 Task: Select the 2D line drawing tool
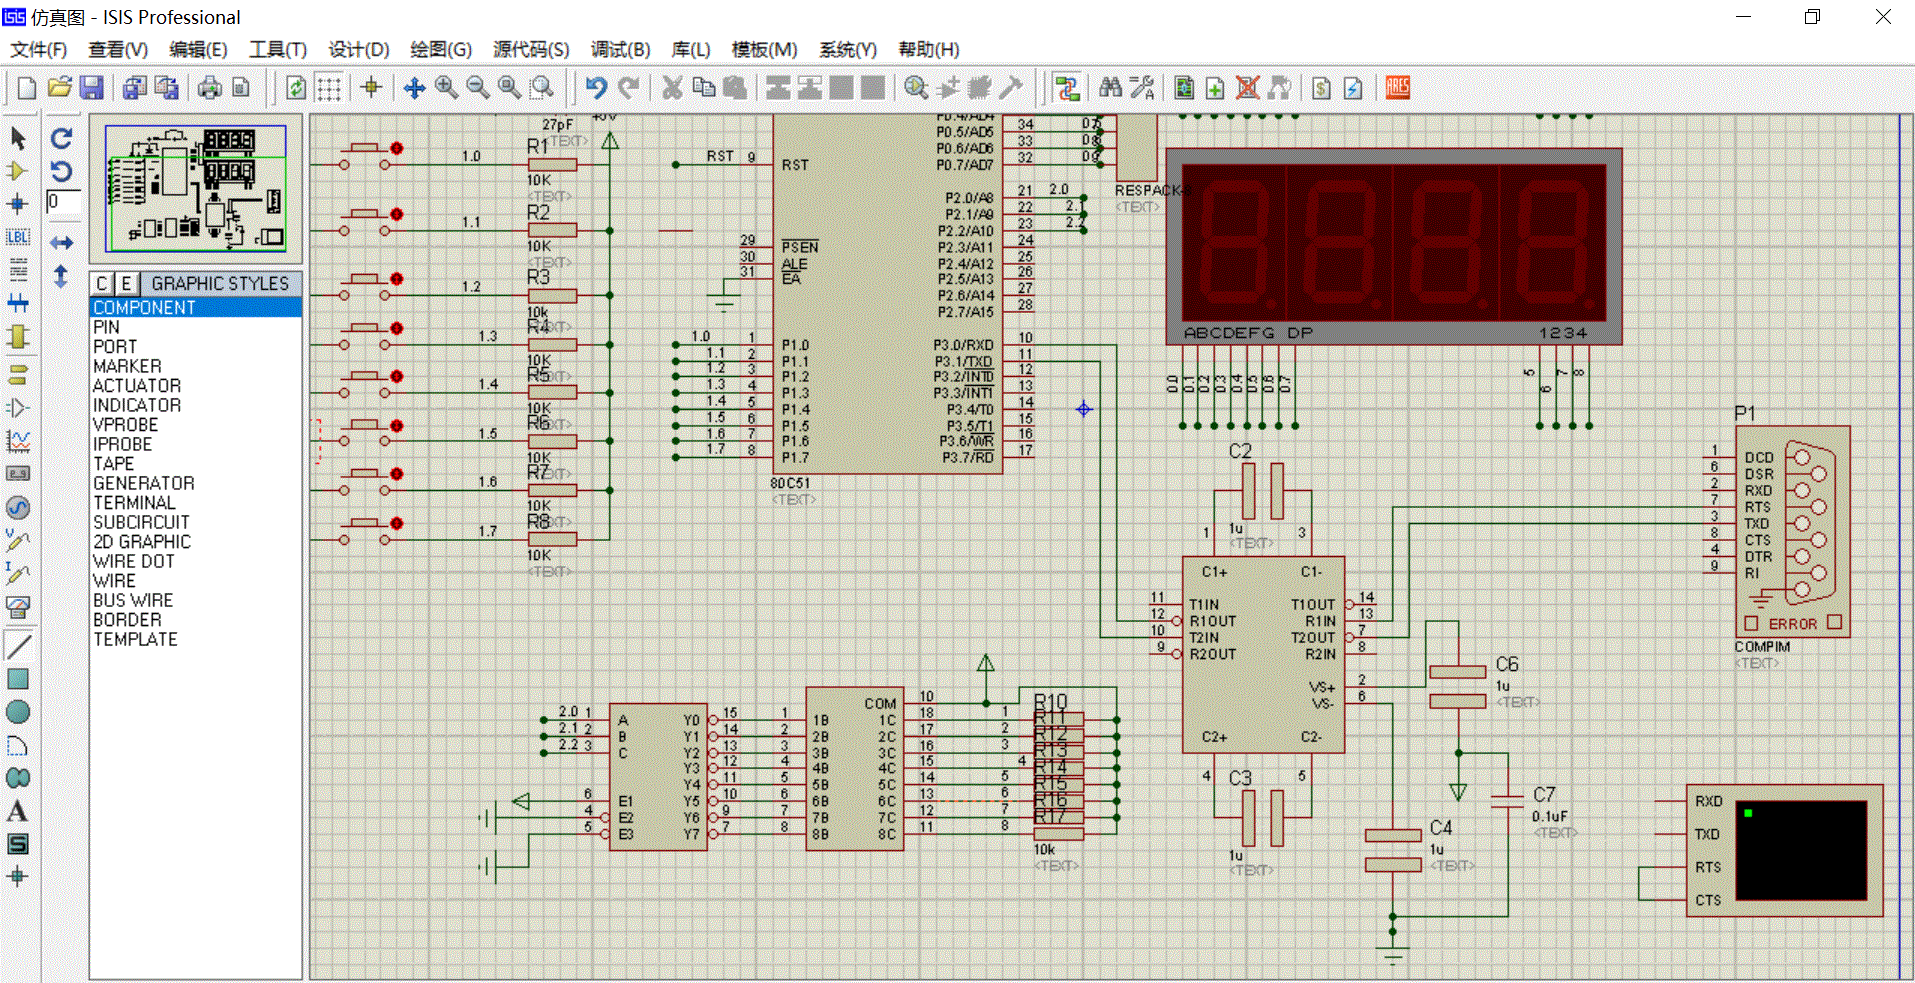(x=18, y=646)
